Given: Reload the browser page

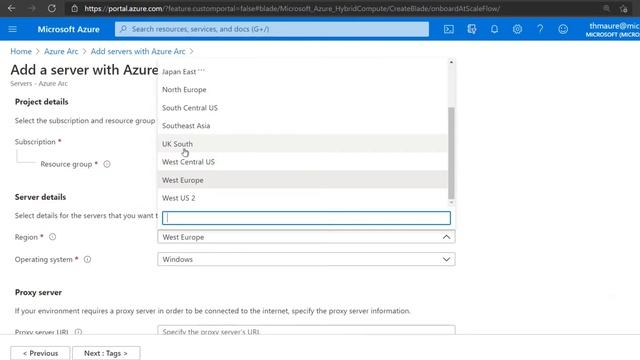Looking at the screenshot, I should (x=51, y=8).
